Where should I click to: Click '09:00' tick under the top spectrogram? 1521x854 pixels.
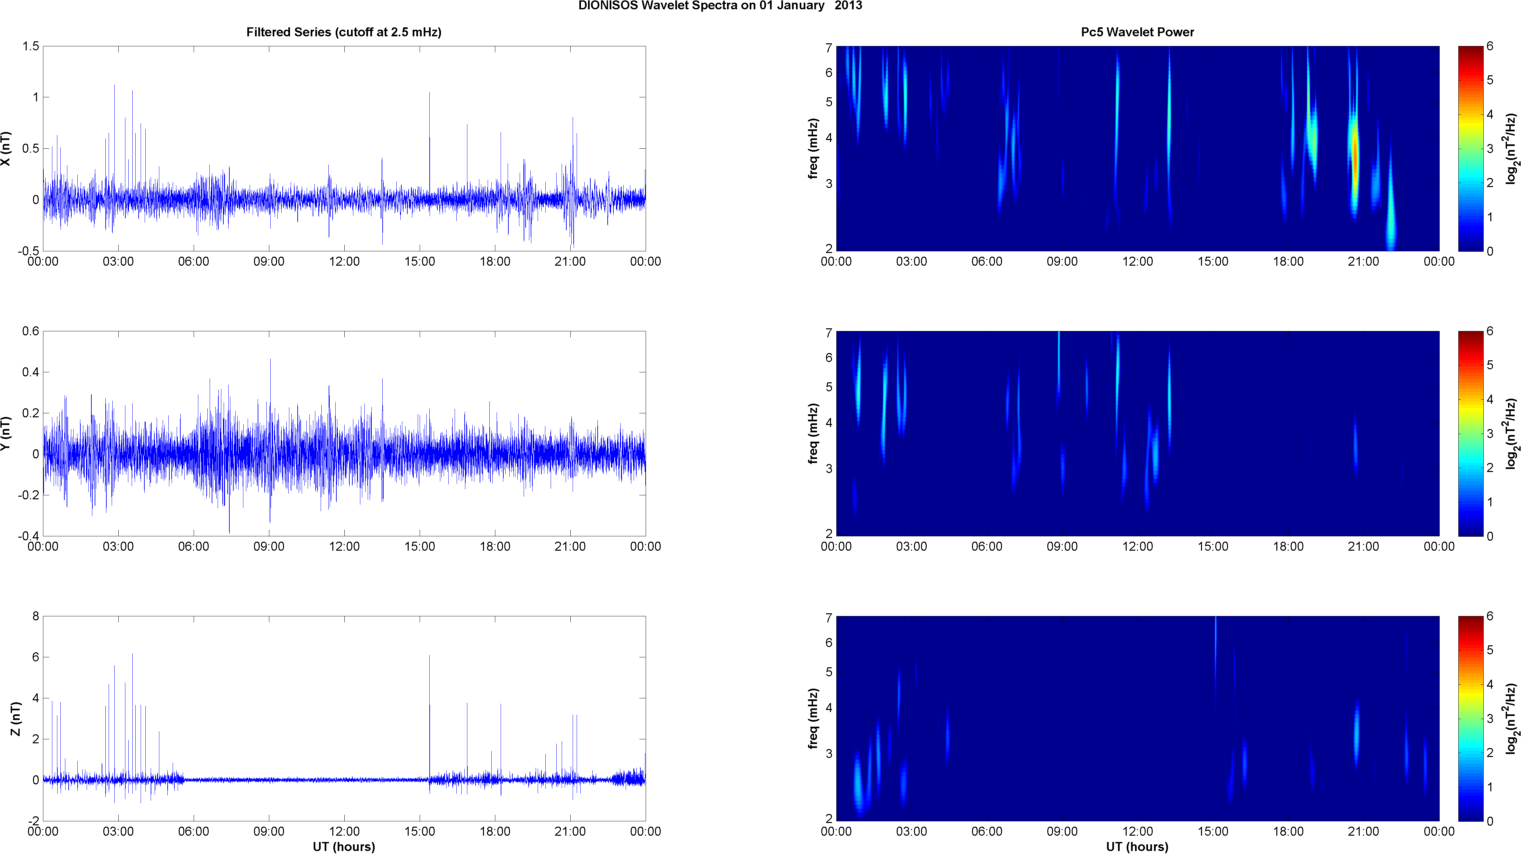pos(1062,262)
